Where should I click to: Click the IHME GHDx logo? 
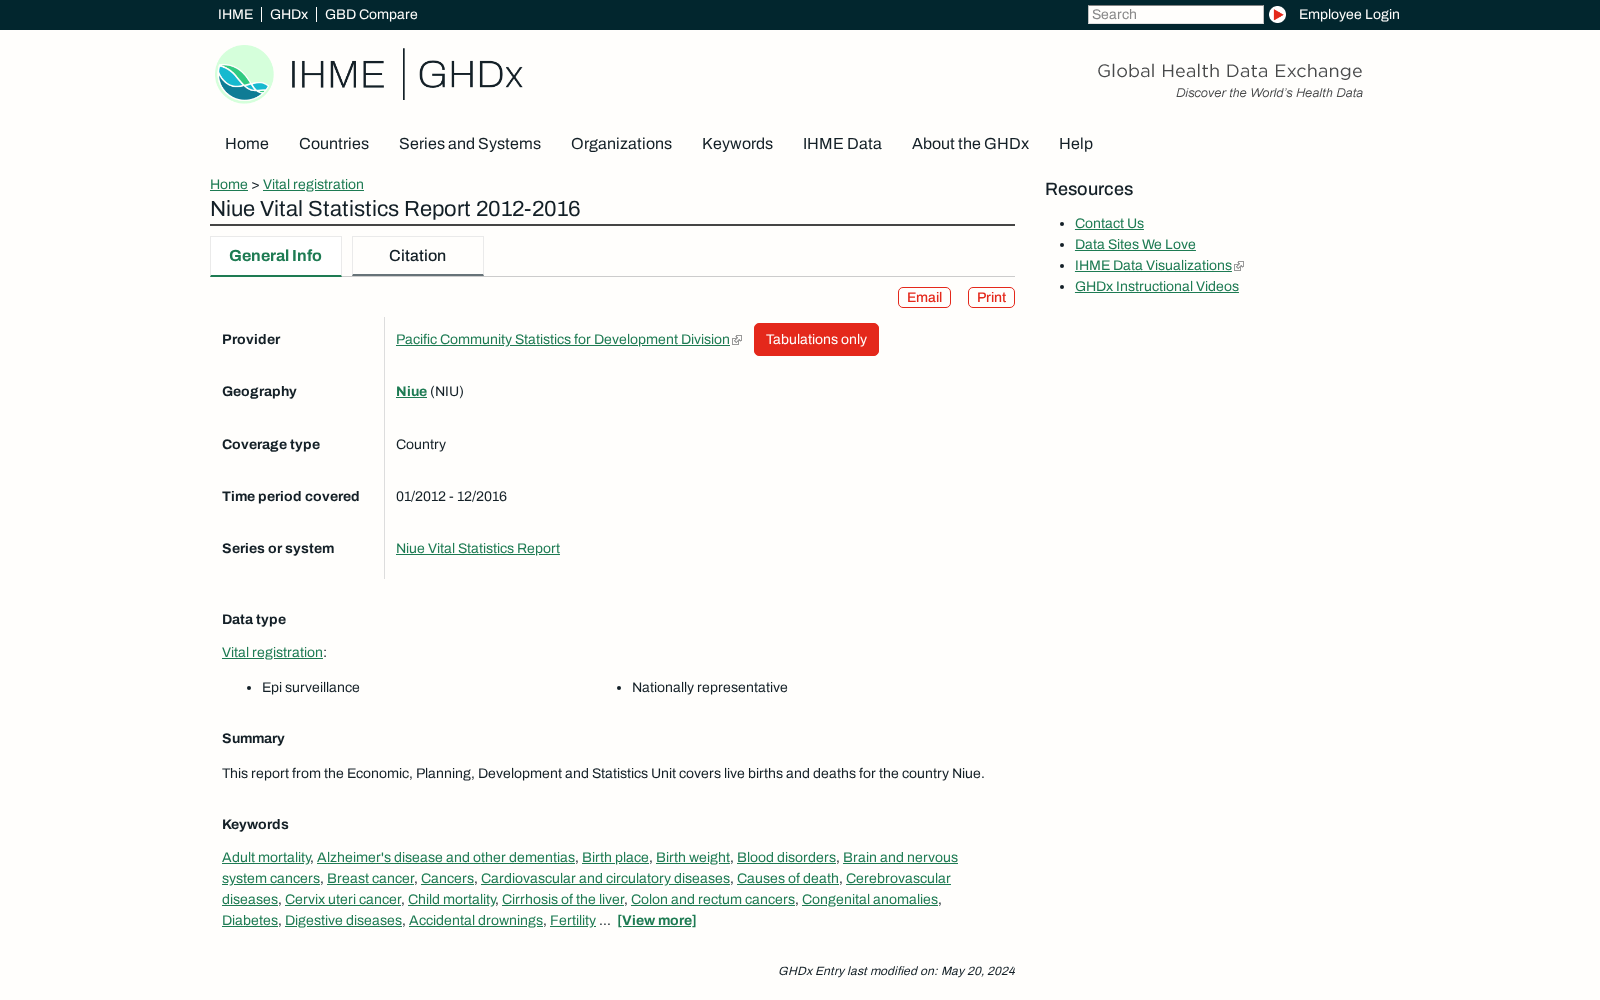(x=369, y=74)
